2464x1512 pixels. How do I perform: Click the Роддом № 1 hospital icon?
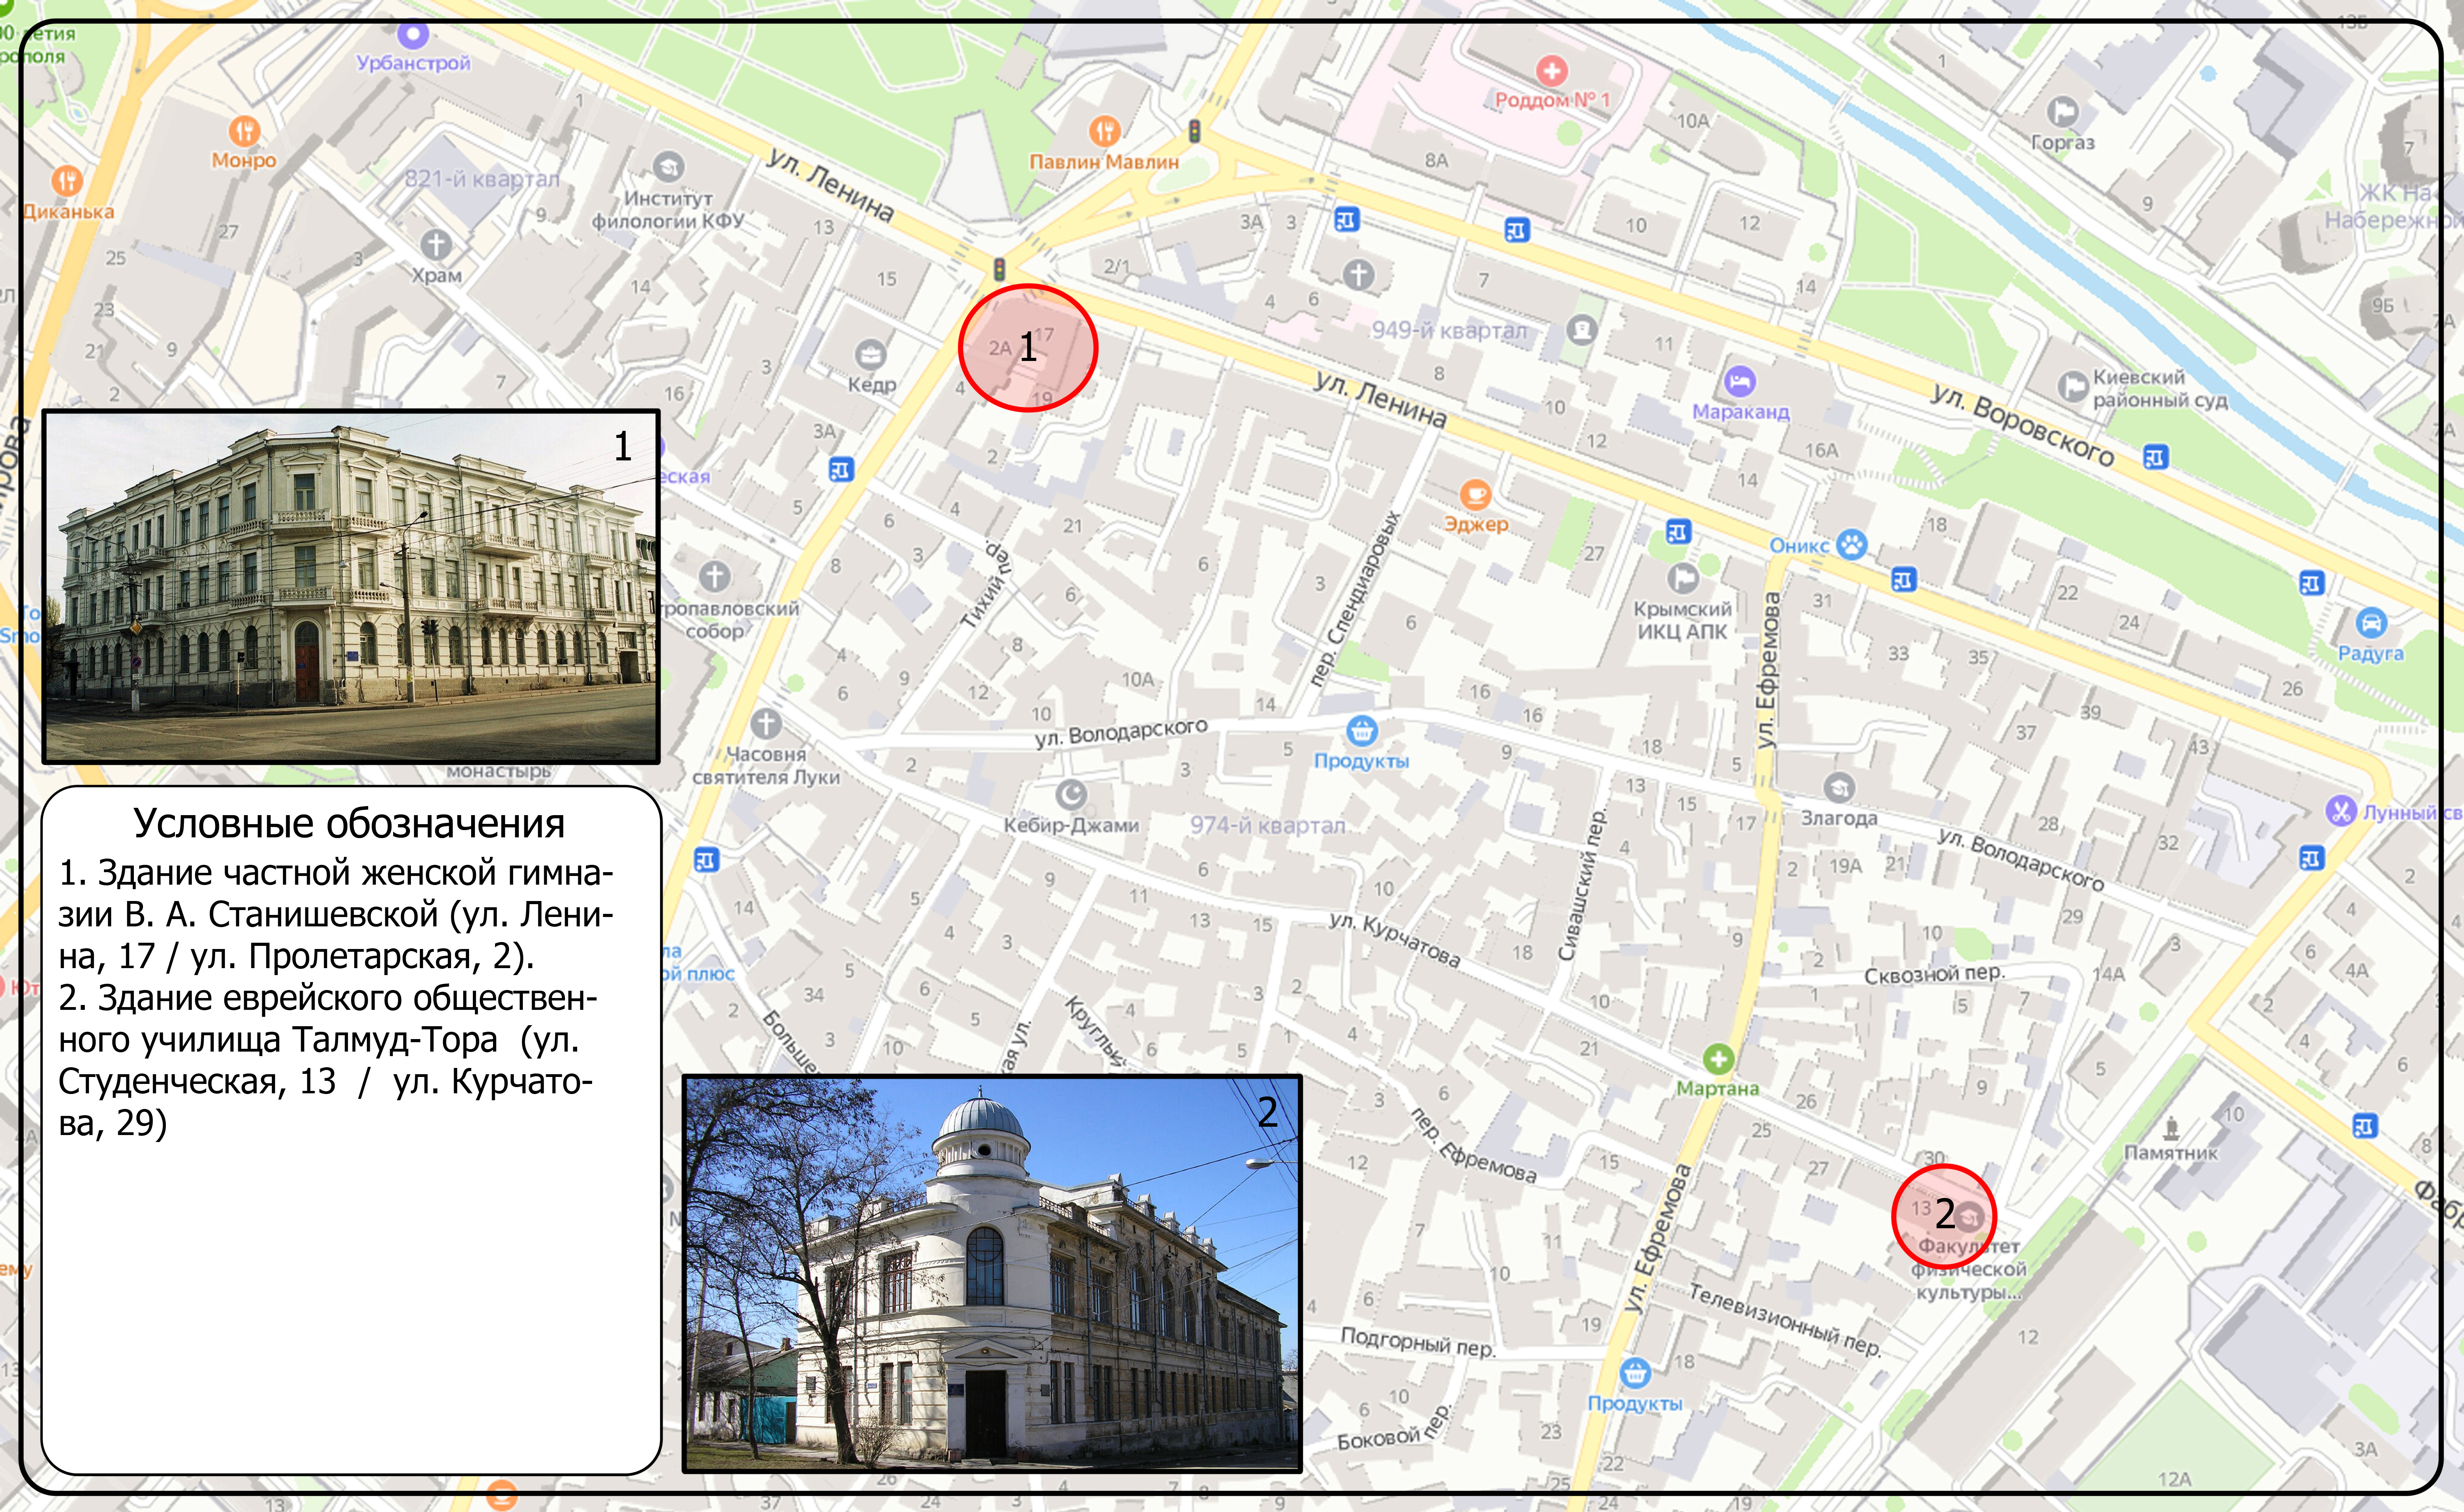pyautogui.click(x=1552, y=71)
